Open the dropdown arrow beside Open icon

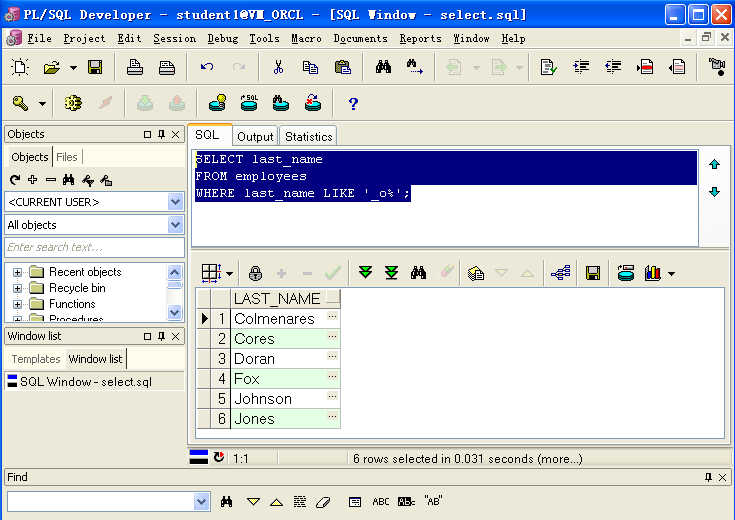[x=74, y=68]
